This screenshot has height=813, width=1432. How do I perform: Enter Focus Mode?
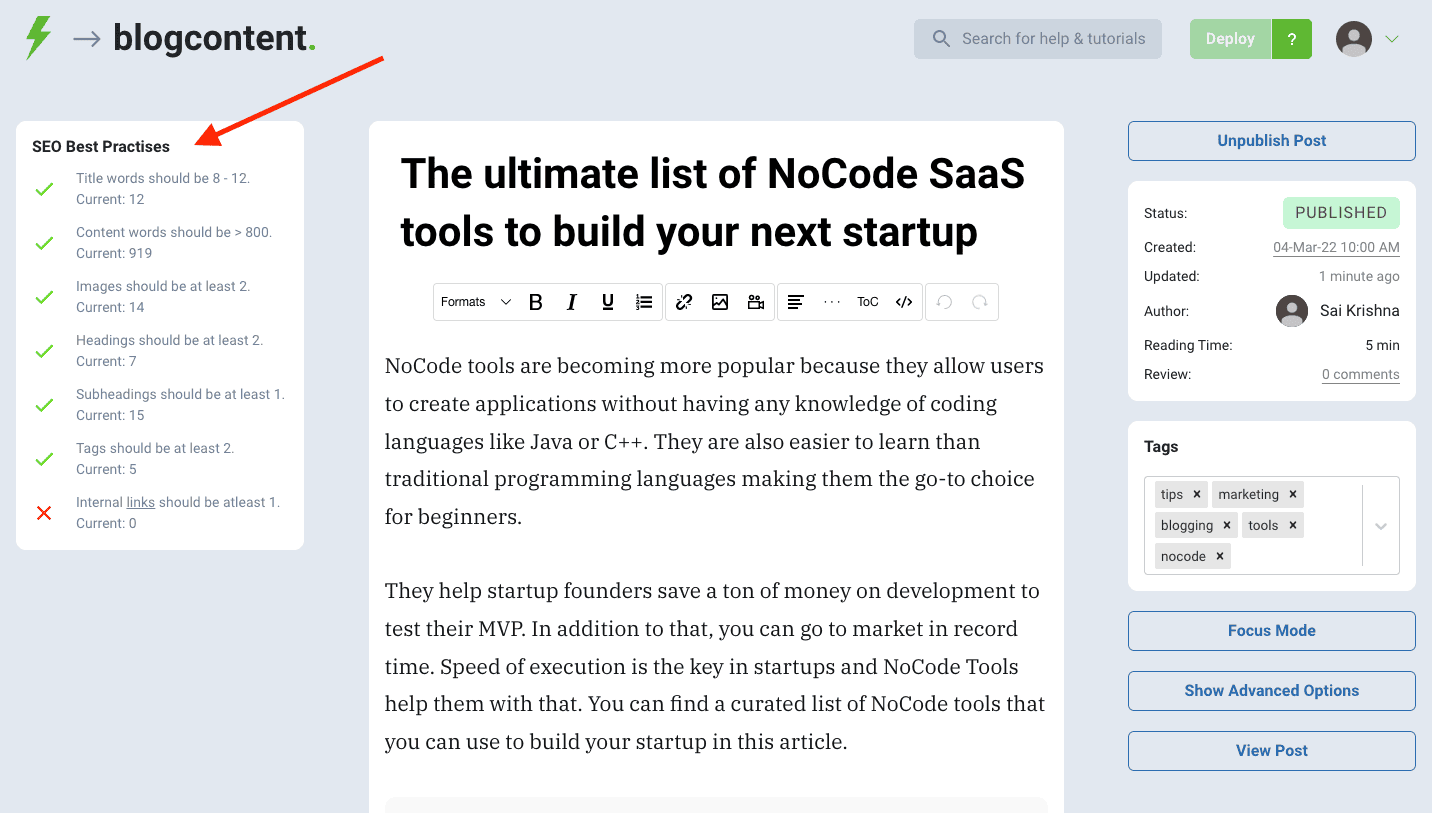point(1271,631)
